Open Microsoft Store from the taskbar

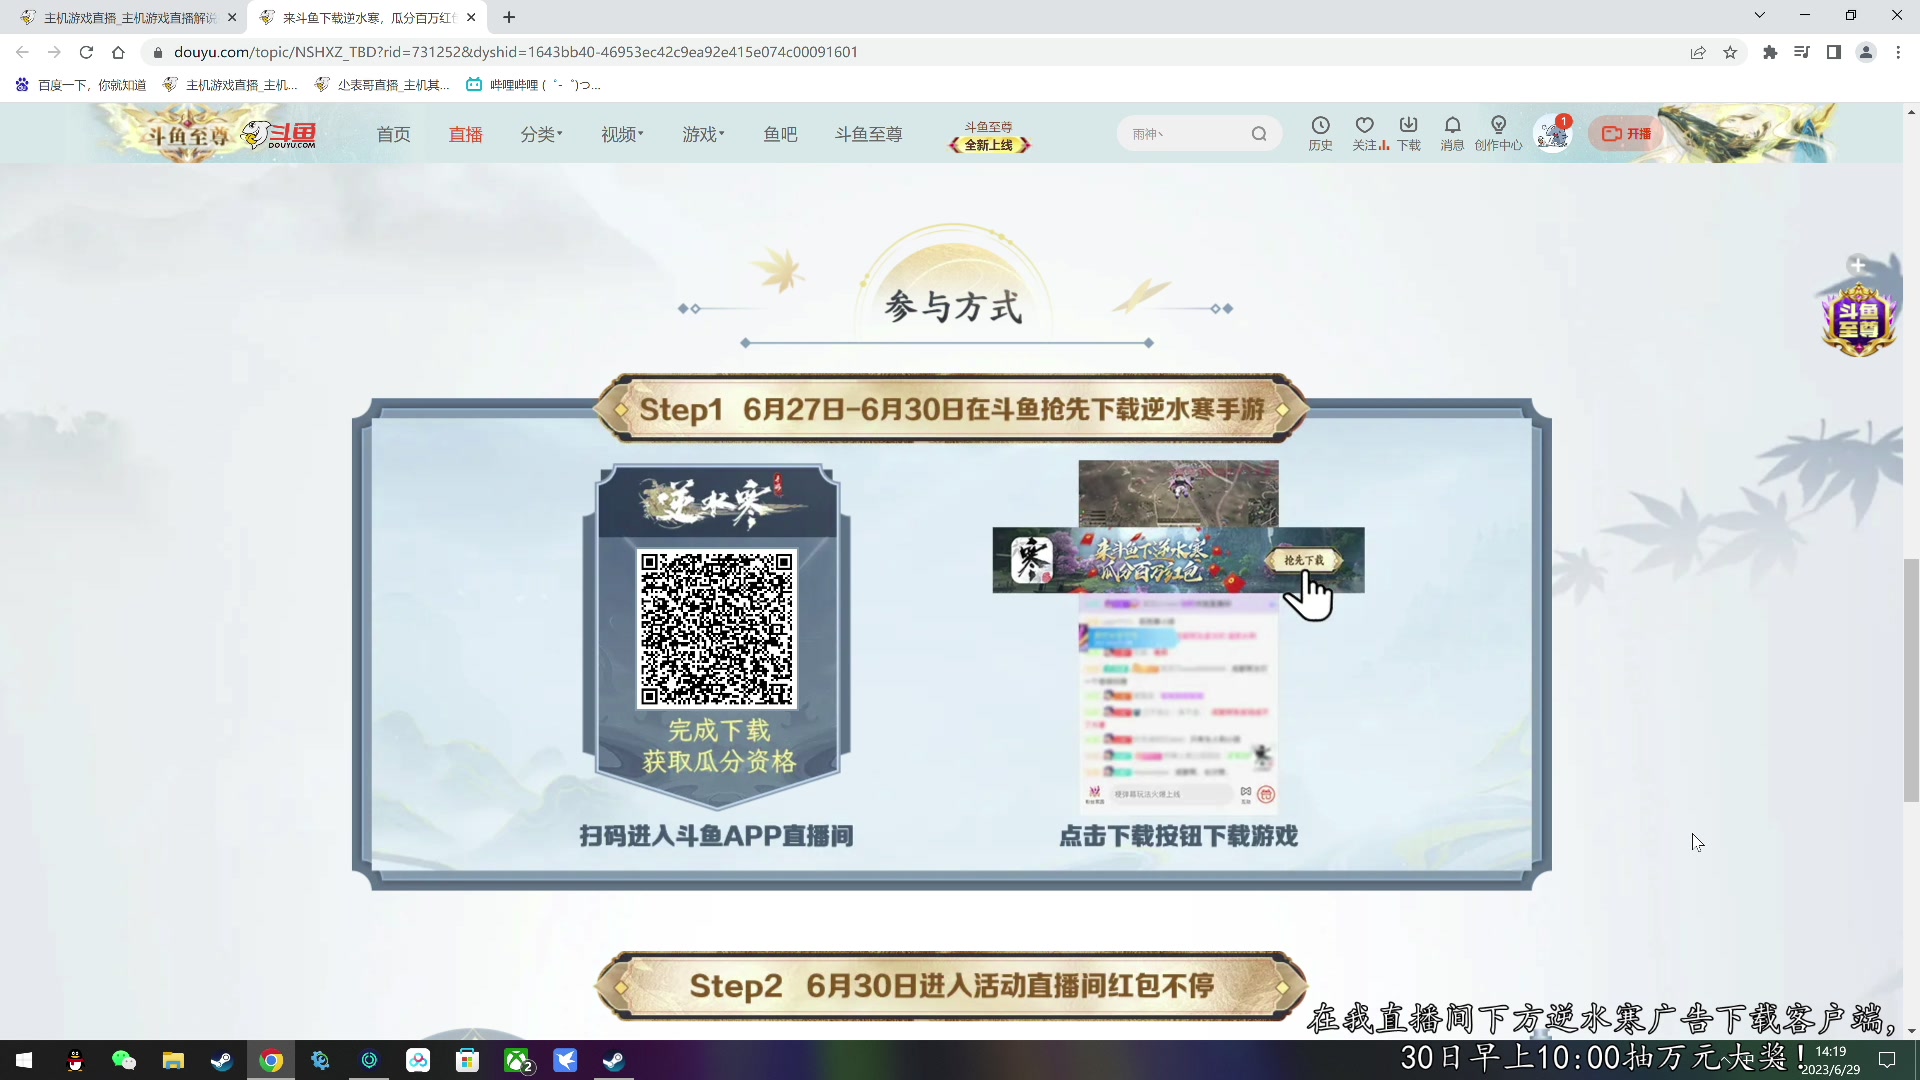point(467,1060)
